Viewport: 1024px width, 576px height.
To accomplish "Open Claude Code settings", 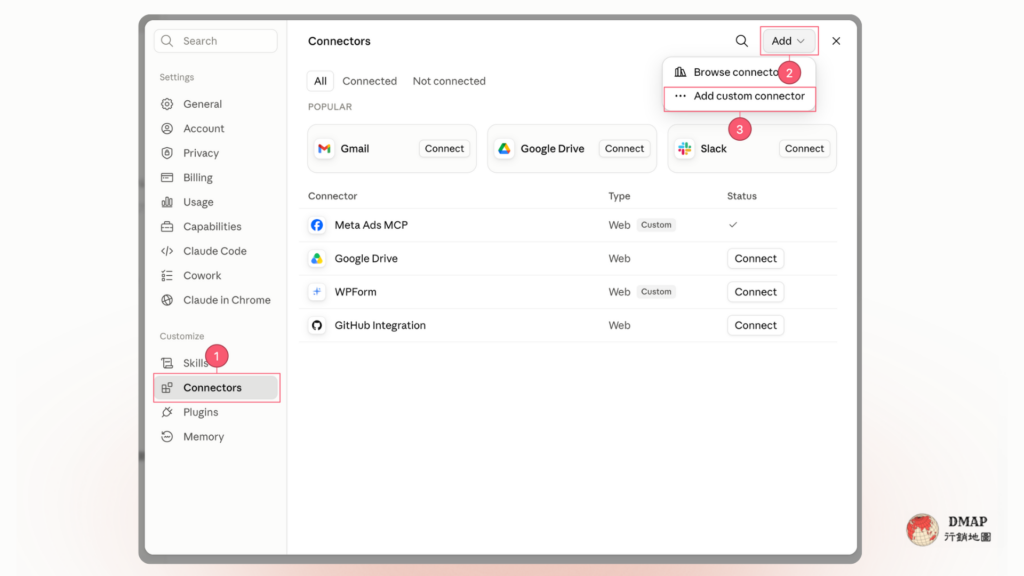I will [215, 251].
